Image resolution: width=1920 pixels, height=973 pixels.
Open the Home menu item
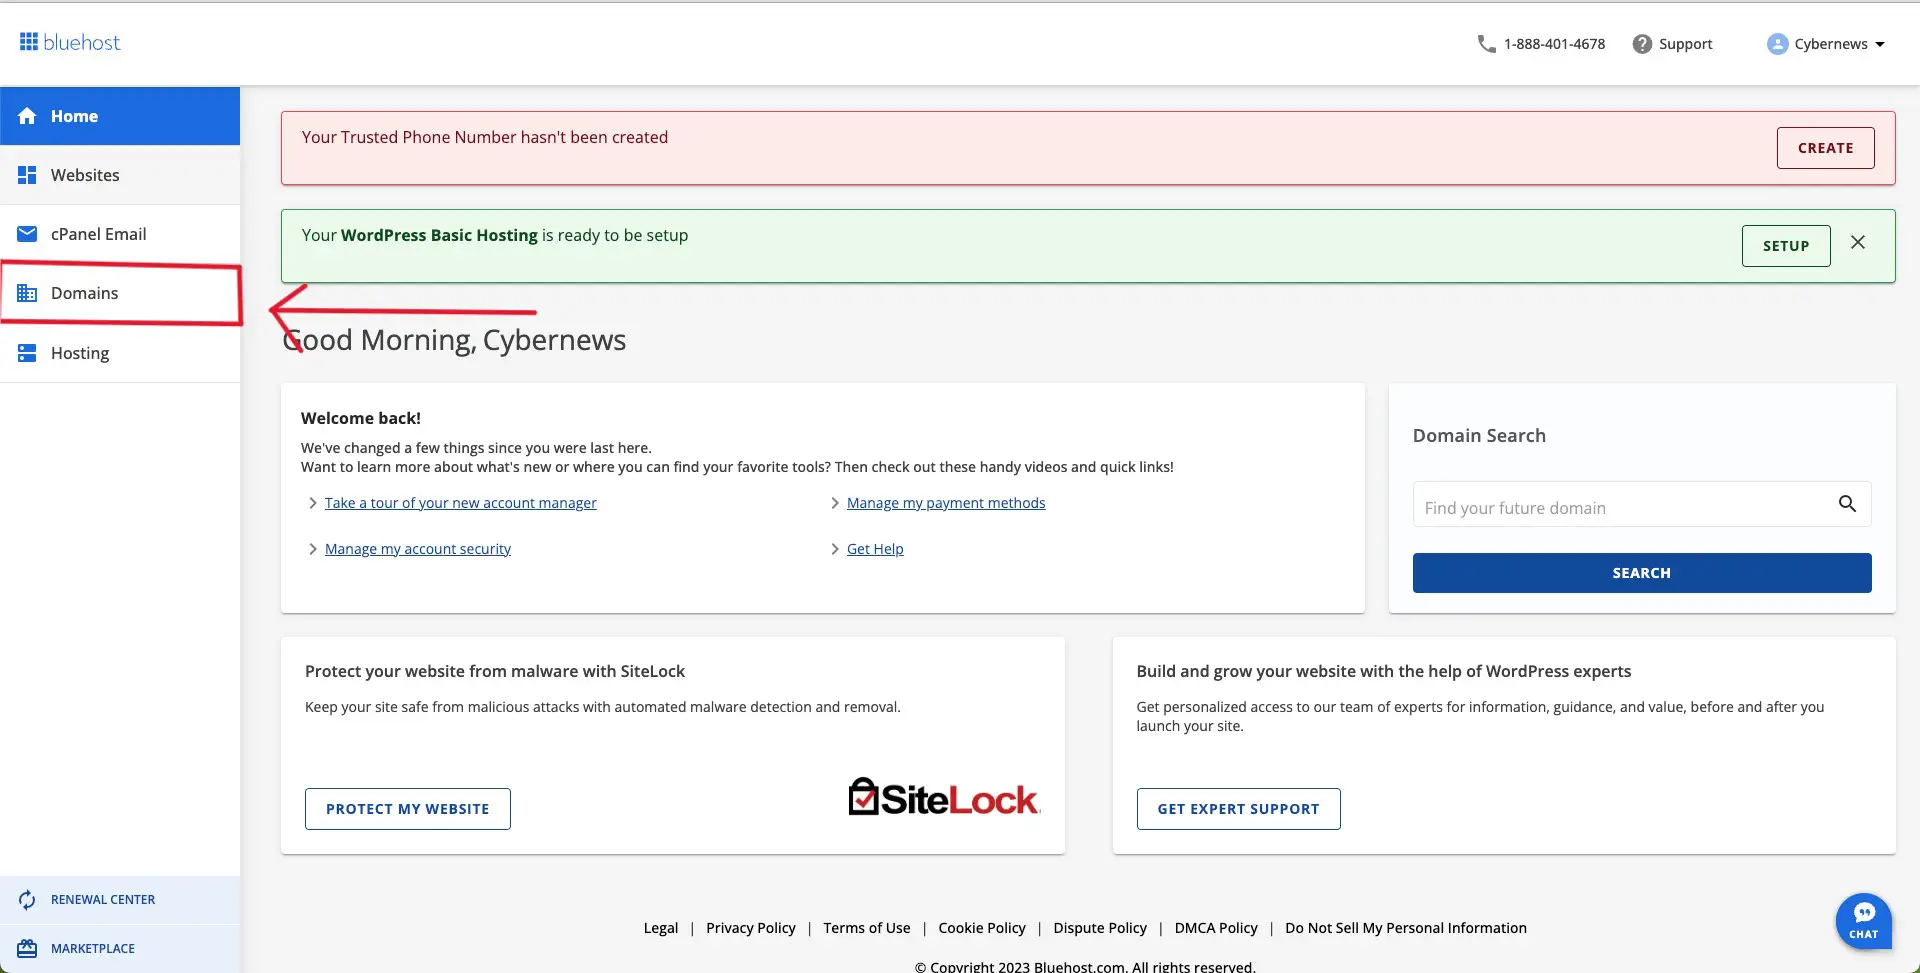point(120,116)
